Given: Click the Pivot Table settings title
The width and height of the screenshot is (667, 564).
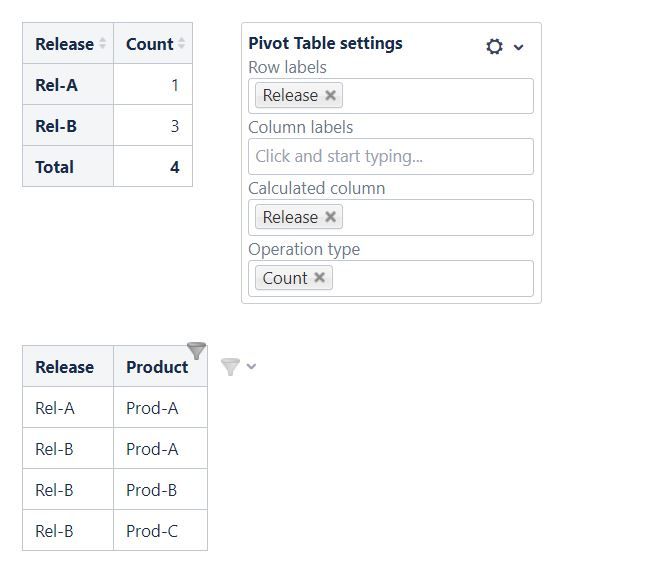Looking at the screenshot, I should [325, 43].
